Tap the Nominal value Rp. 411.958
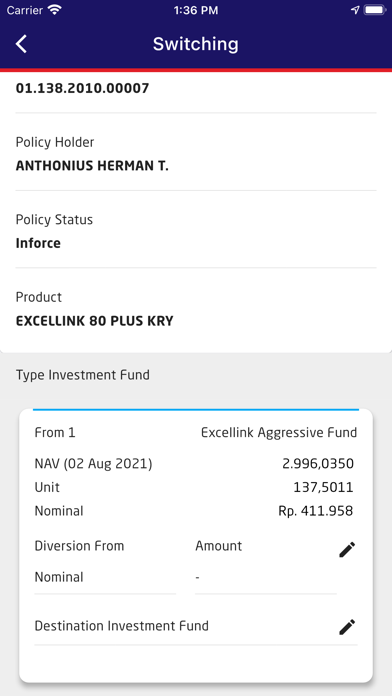The height and width of the screenshot is (696, 392). [316, 511]
